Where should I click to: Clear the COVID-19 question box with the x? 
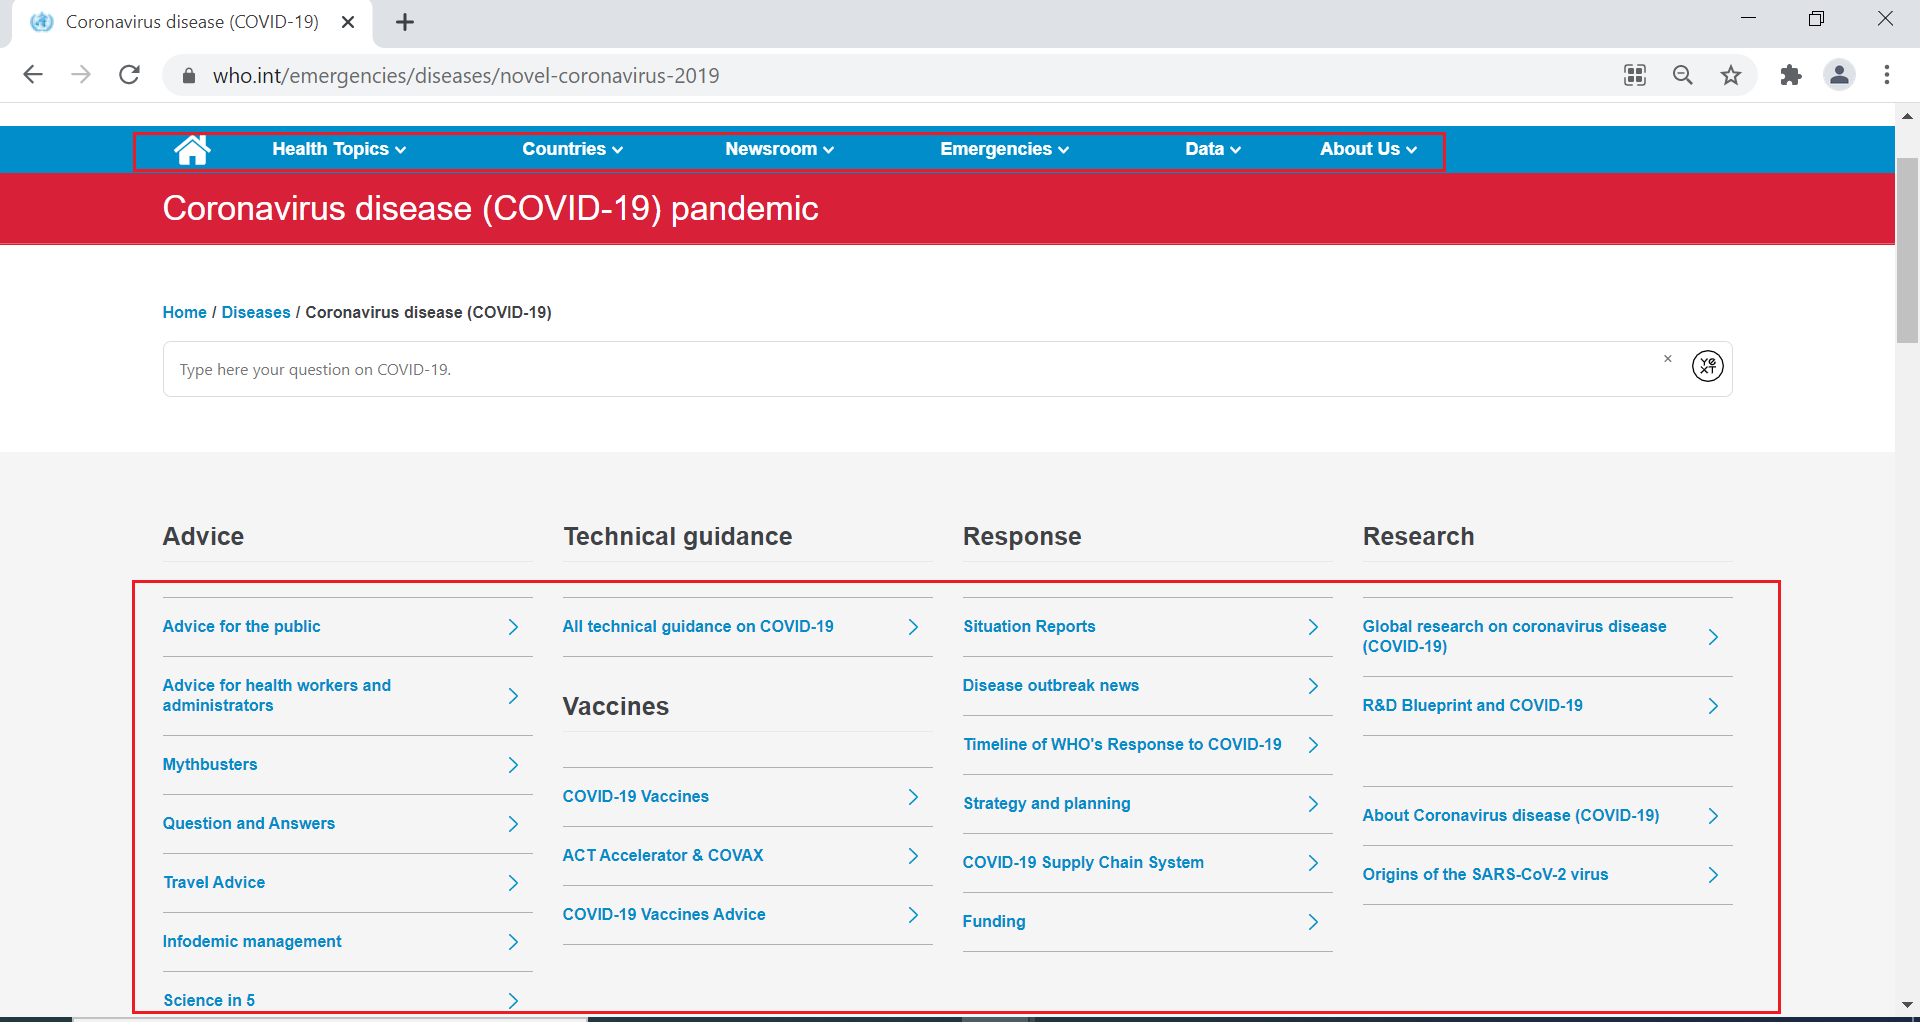coord(1667,358)
